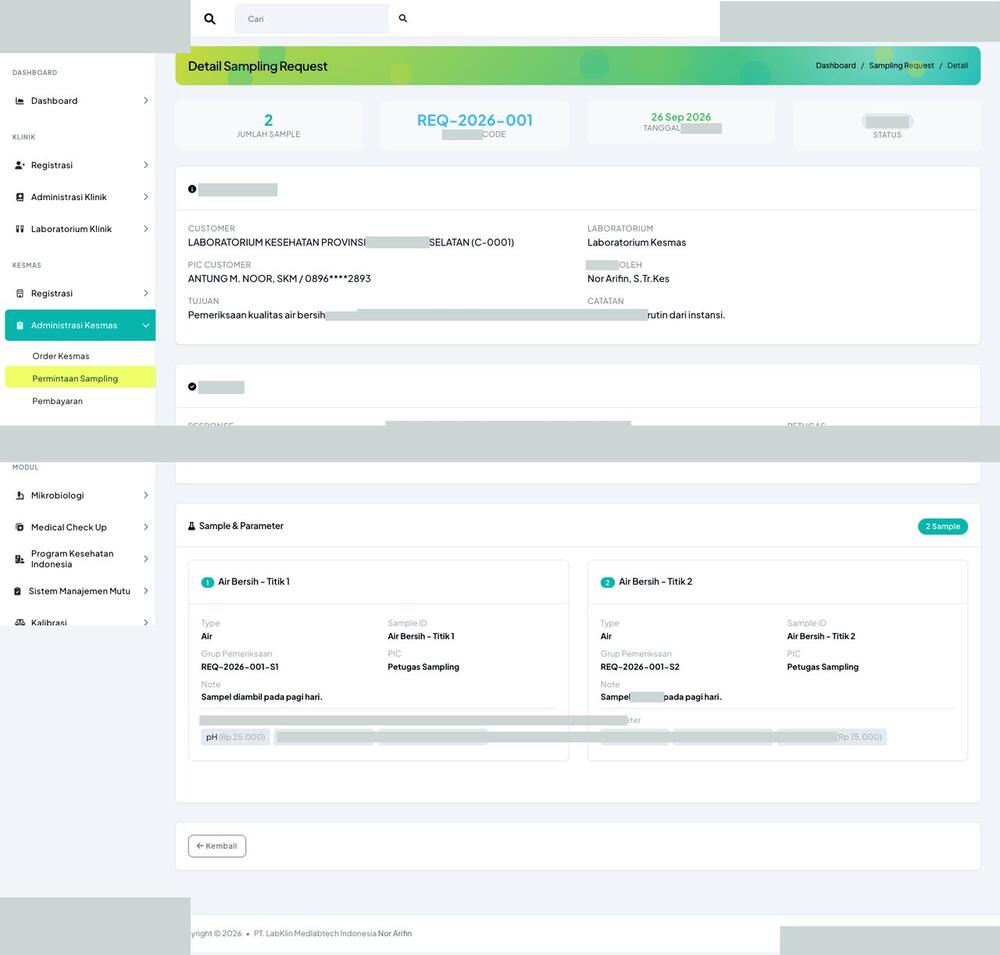This screenshot has width=1000, height=955.
Task: Click the small search icon beside the Cari field
Action: [x=403, y=19]
